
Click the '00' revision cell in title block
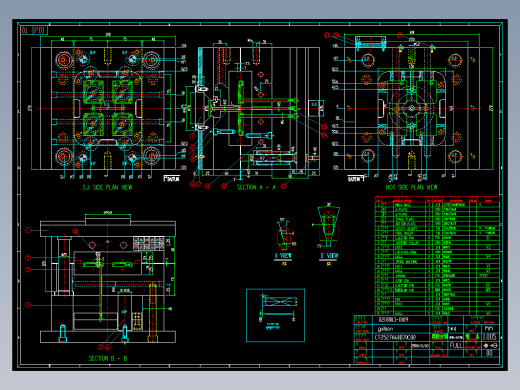(x=489, y=353)
